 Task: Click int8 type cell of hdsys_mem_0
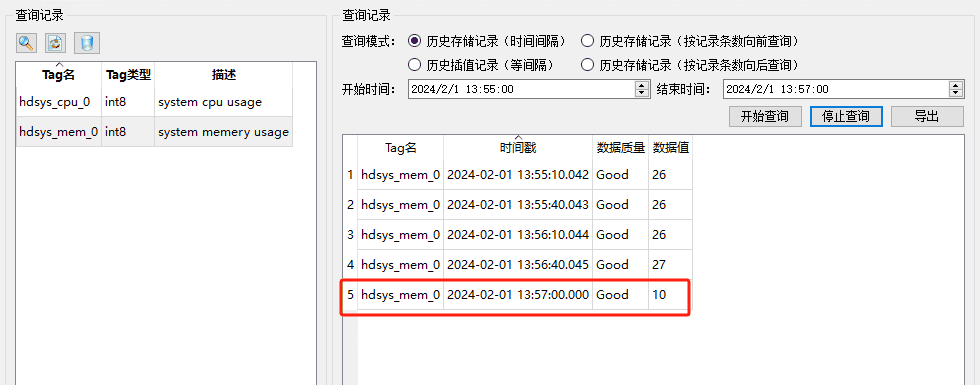128,132
